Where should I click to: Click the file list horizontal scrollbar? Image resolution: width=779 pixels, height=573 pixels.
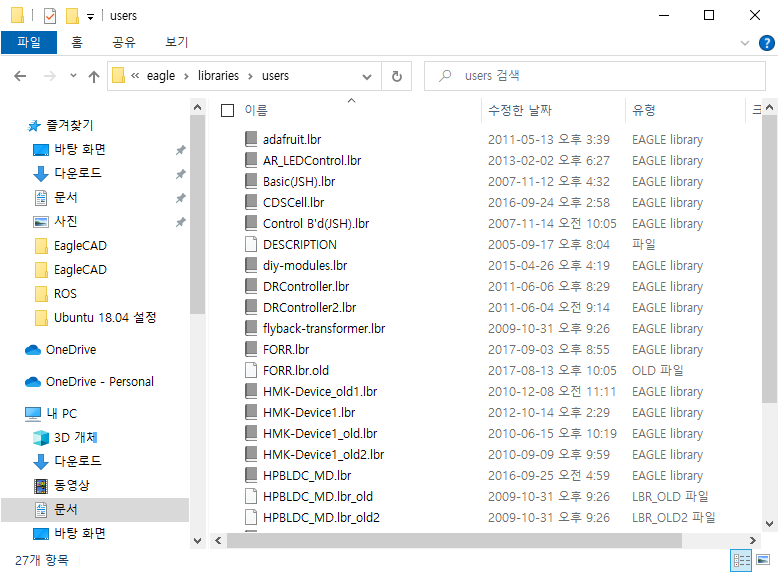pos(454,540)
